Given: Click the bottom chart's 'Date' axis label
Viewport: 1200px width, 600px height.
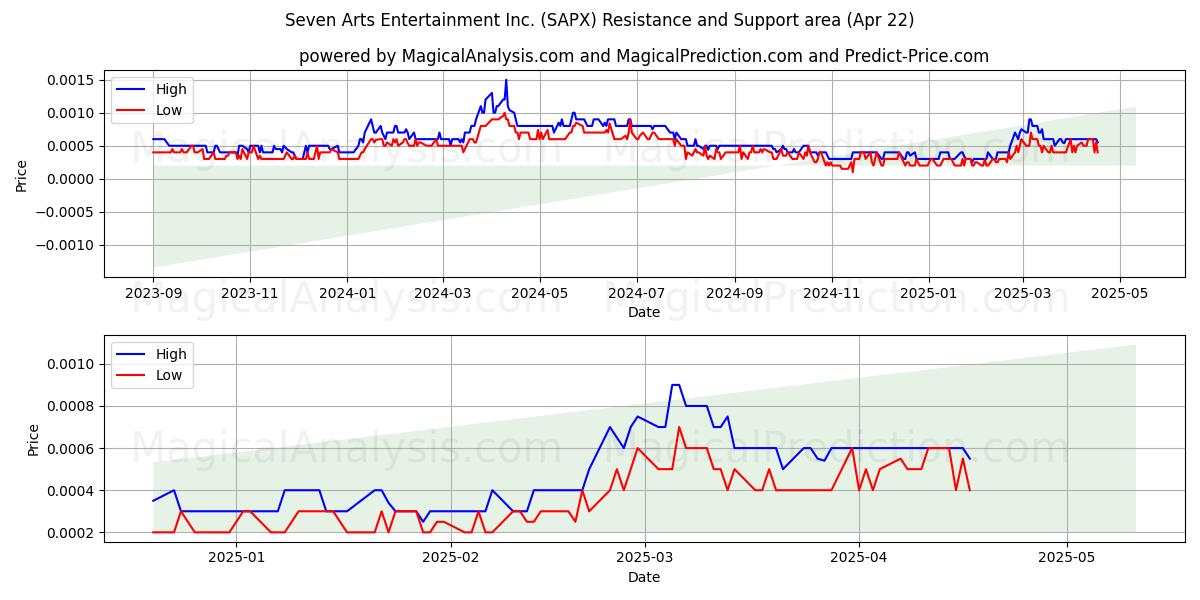Looking at the screenshot, I should coord(644,577).
